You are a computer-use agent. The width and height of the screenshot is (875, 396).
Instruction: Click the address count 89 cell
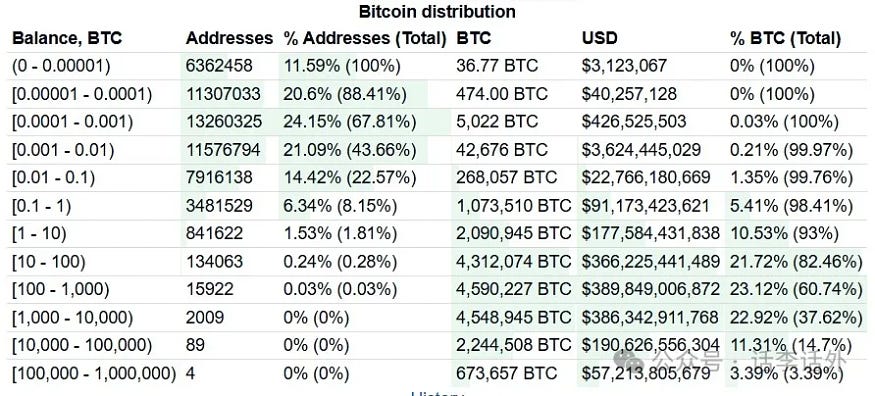point(195,345)
